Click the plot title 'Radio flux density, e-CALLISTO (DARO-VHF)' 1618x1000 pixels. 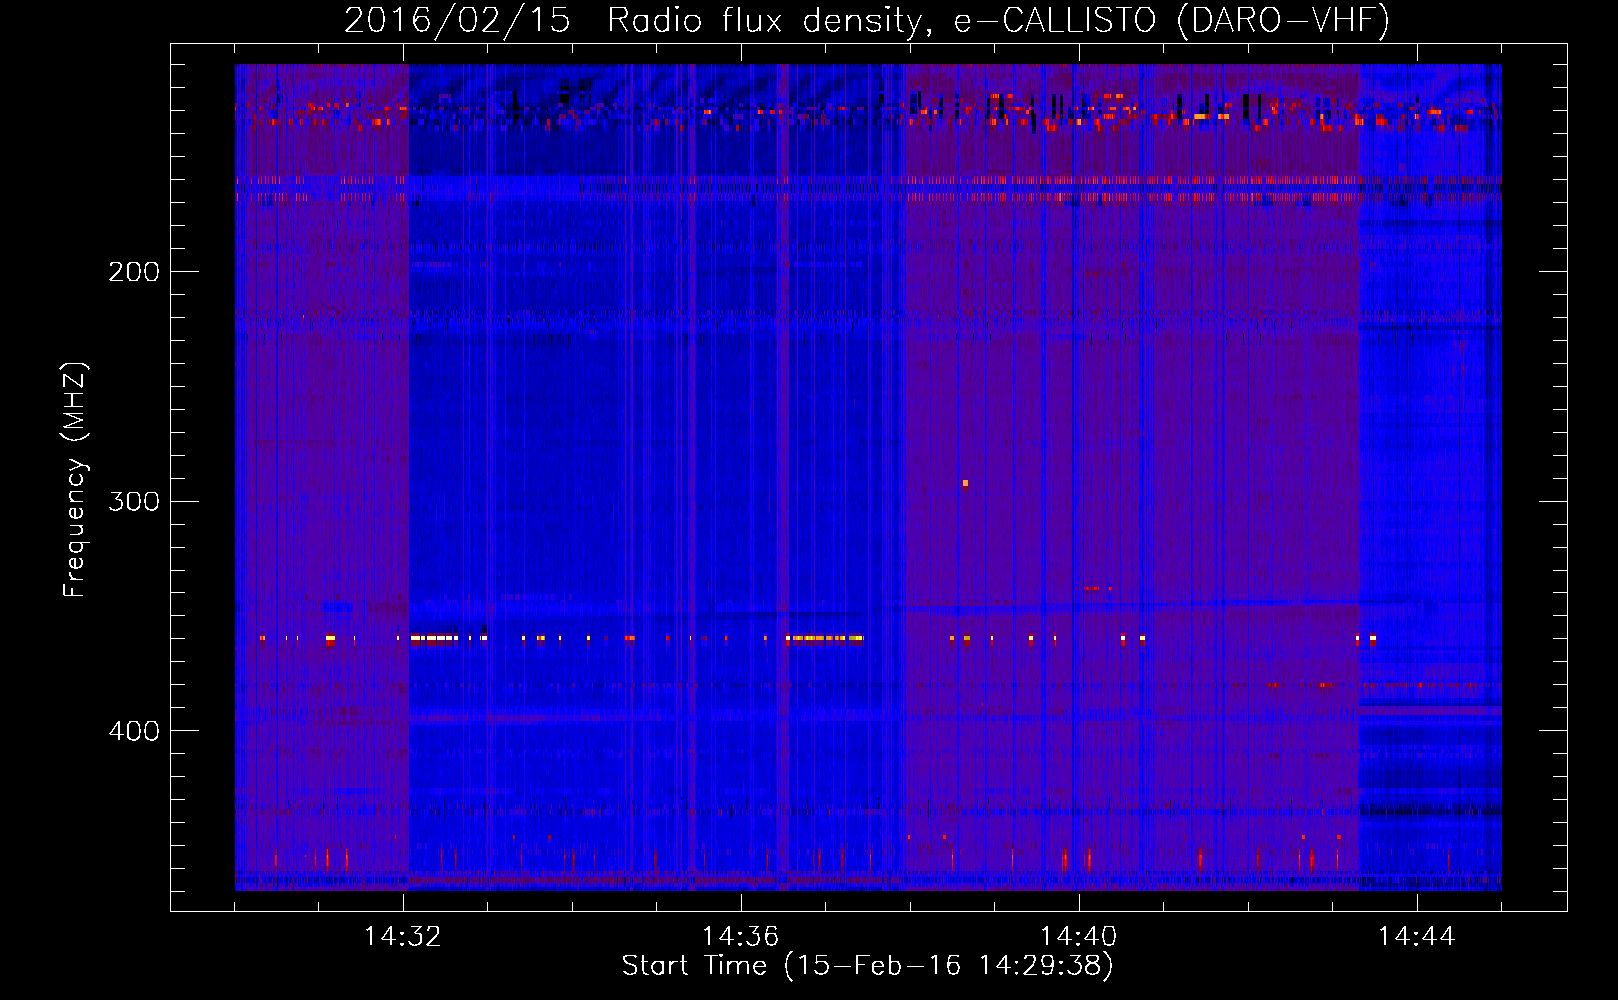[998, 20]
